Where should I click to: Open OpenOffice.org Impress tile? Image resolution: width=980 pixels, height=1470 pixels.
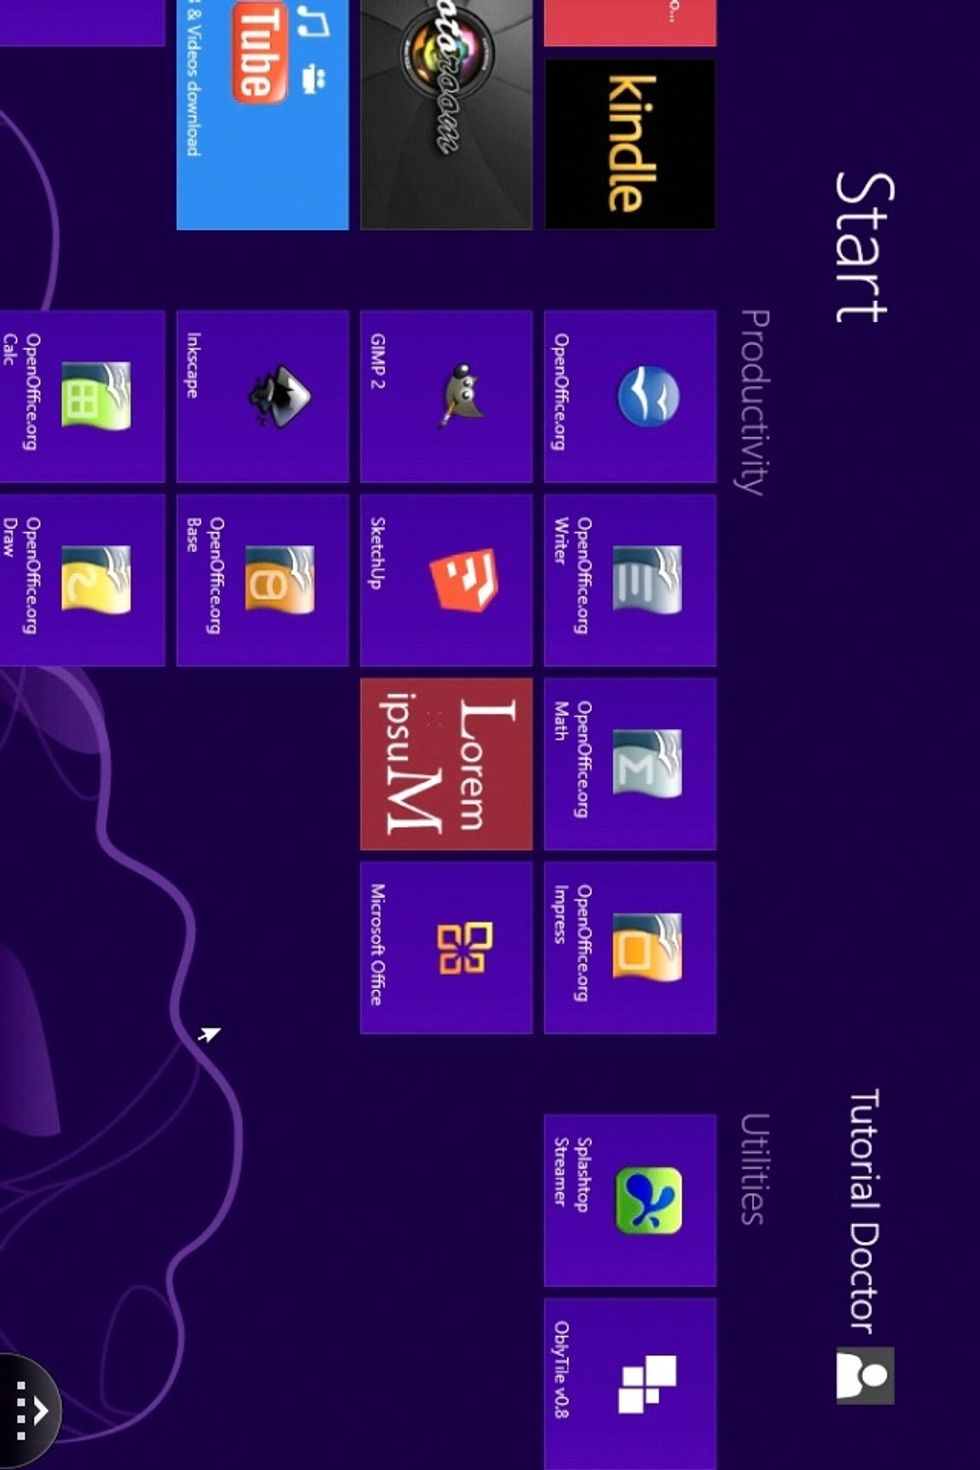[629, 947]
